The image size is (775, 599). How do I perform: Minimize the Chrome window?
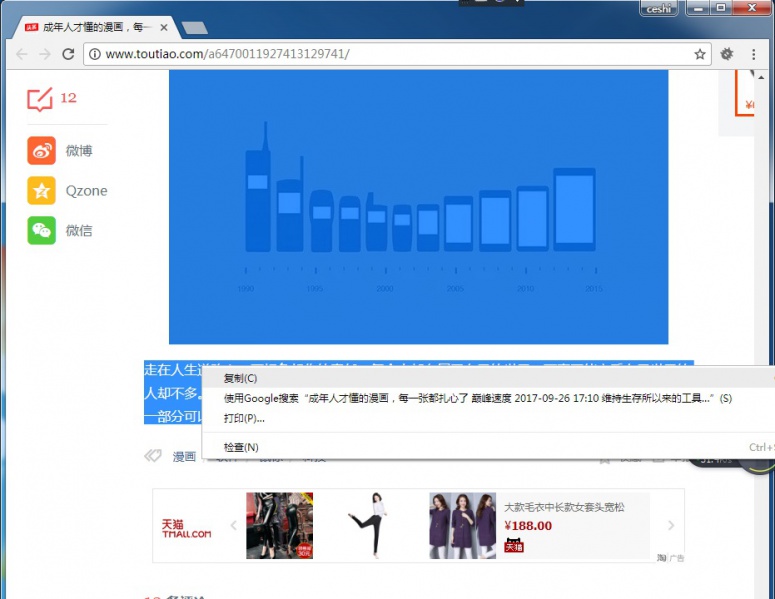[x=699, y=7]
